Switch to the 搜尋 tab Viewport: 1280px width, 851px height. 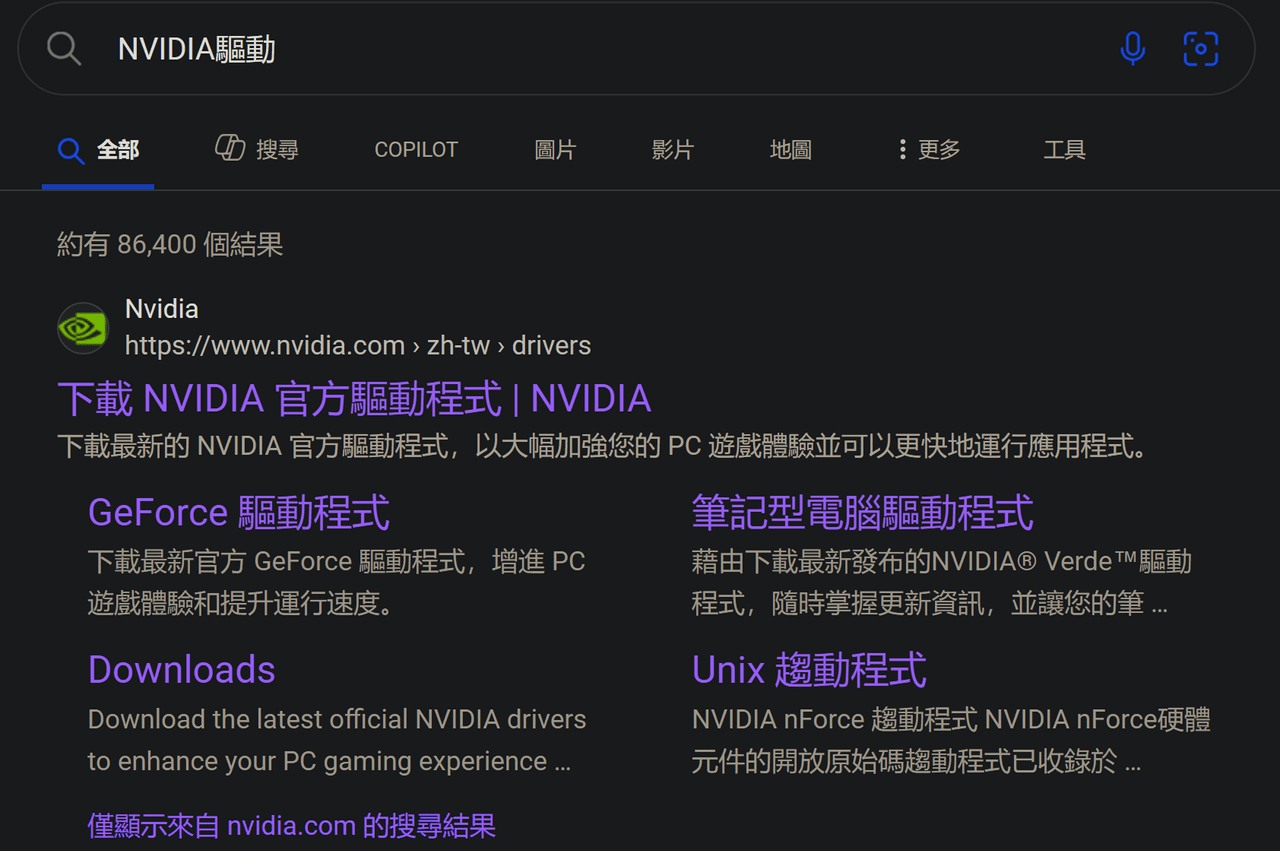coord(257,150)
